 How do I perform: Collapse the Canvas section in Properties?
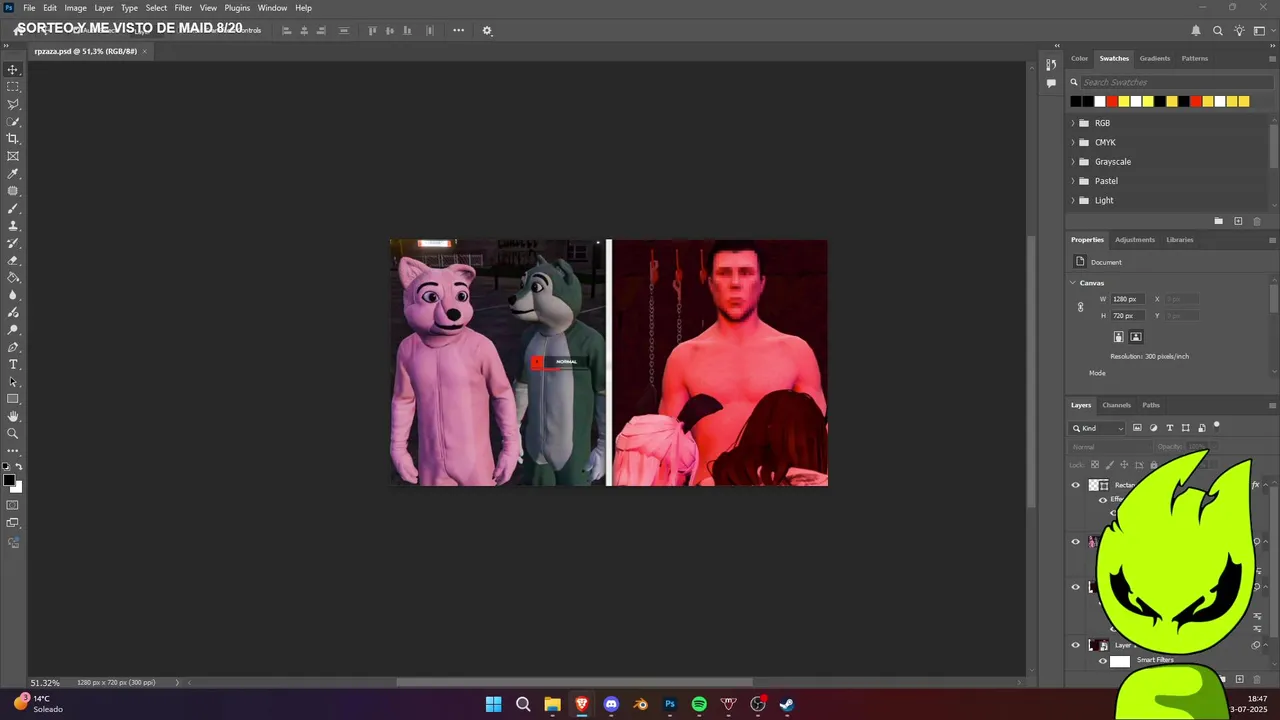click(x=1073, y=283)
